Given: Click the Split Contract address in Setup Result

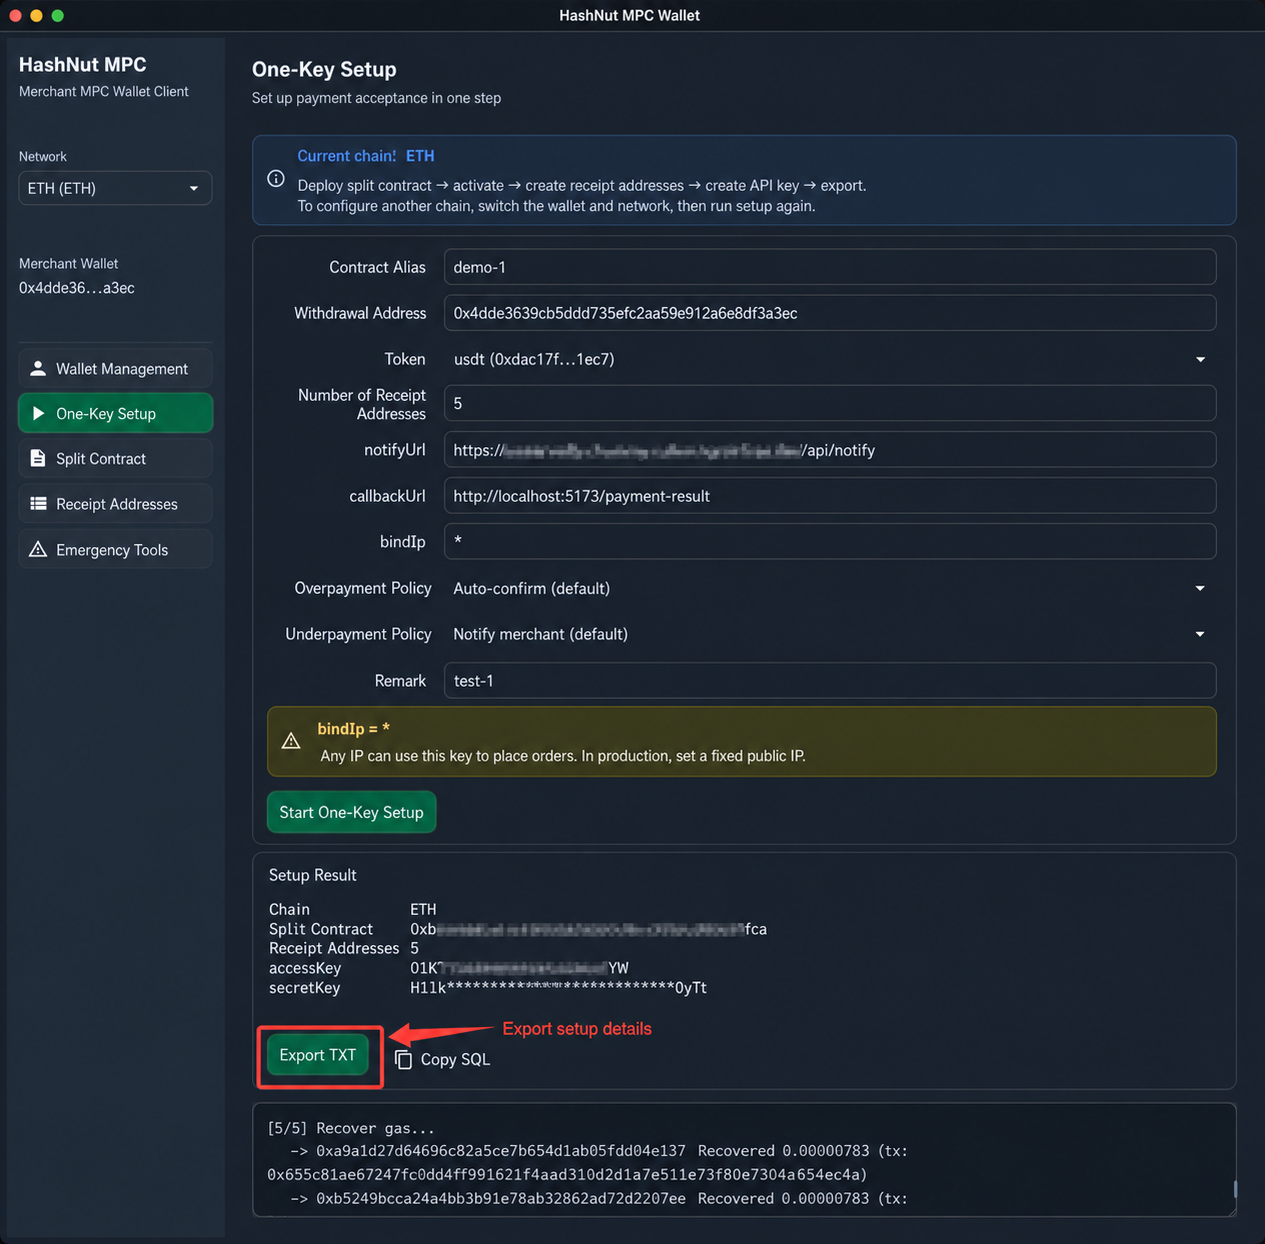Looking at the screenshot, I should [x=588, y=929].
